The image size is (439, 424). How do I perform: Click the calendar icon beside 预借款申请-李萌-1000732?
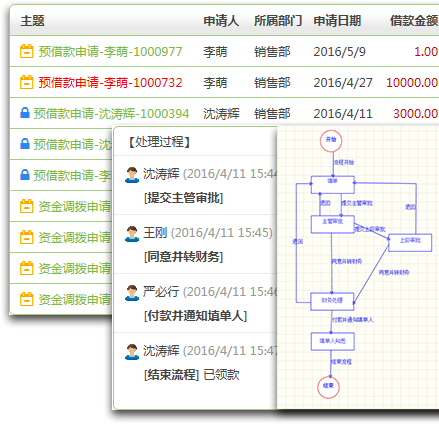point(26,82)
